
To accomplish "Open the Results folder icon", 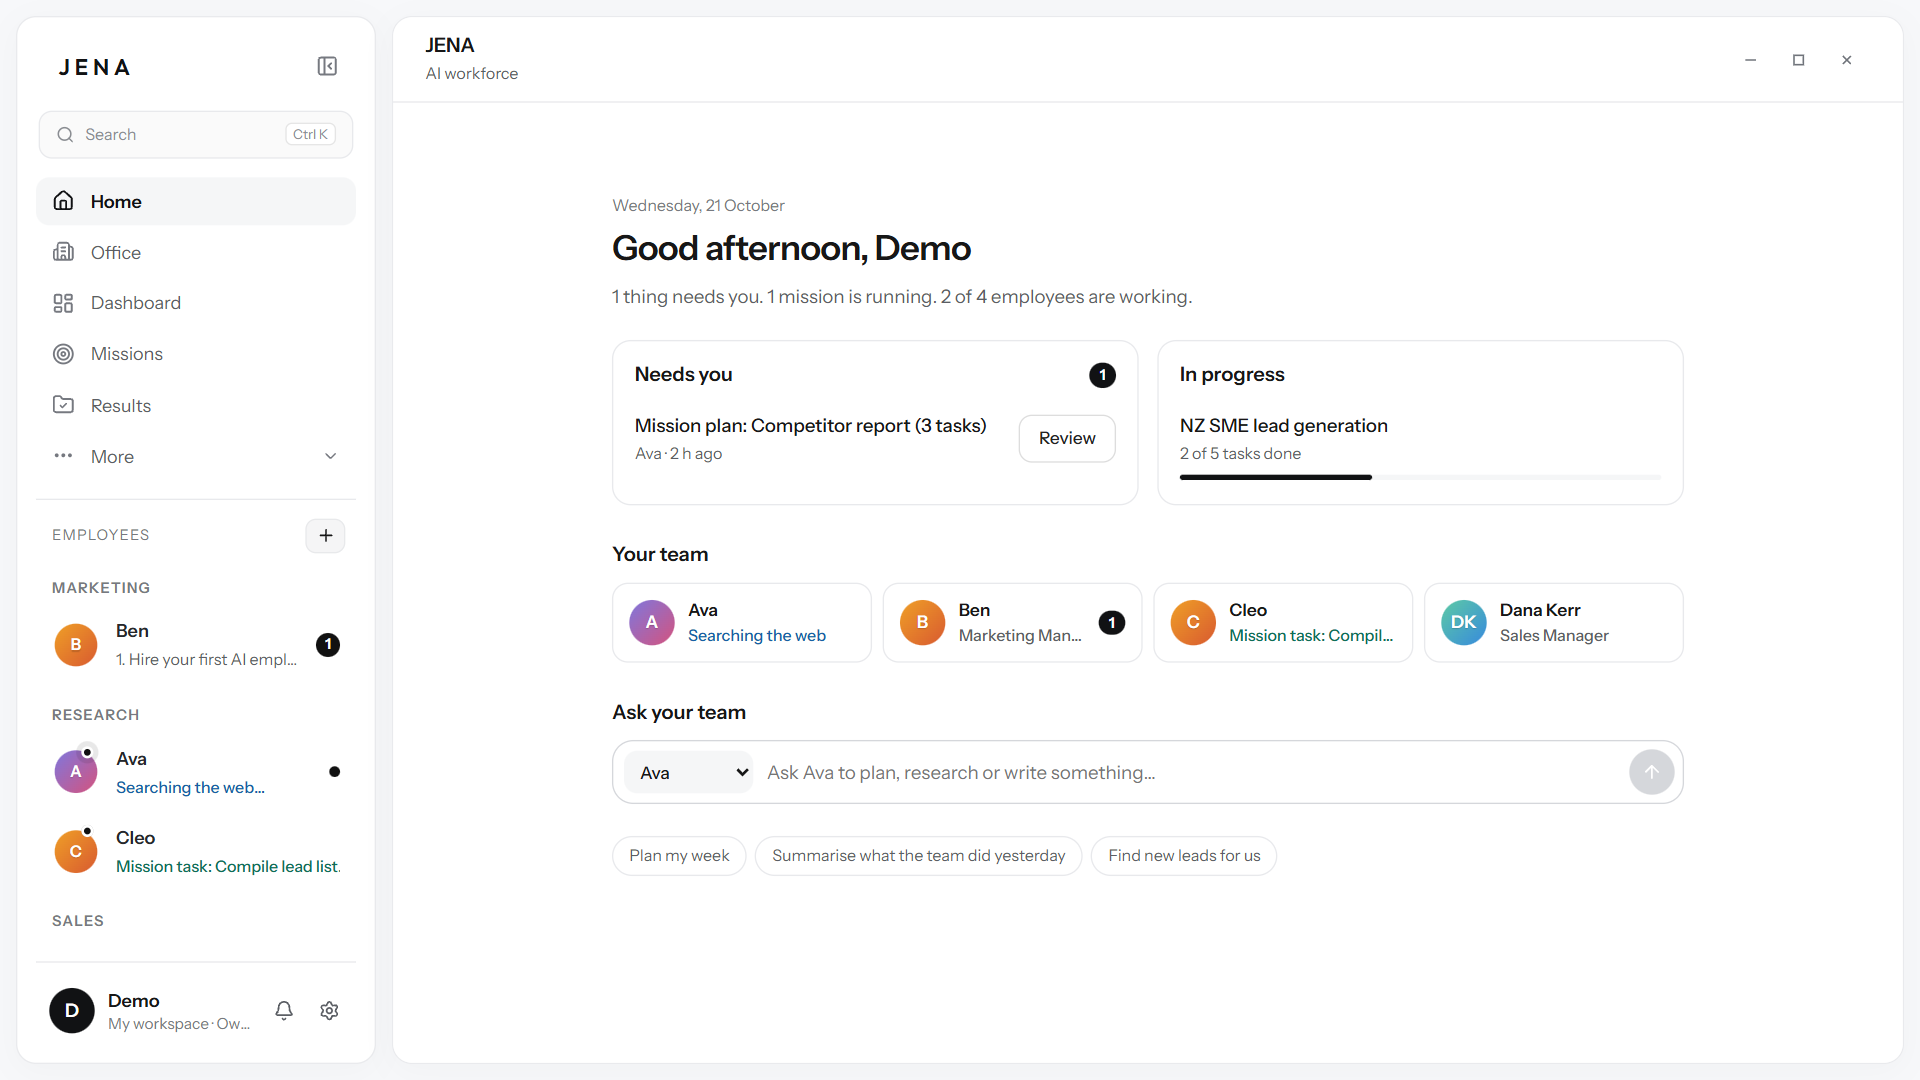I will (63, 405).
